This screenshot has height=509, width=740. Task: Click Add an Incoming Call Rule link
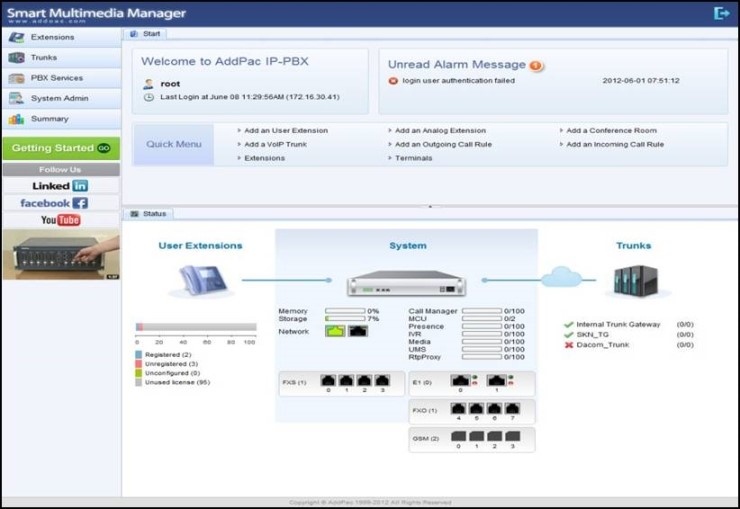coord(615,144)
